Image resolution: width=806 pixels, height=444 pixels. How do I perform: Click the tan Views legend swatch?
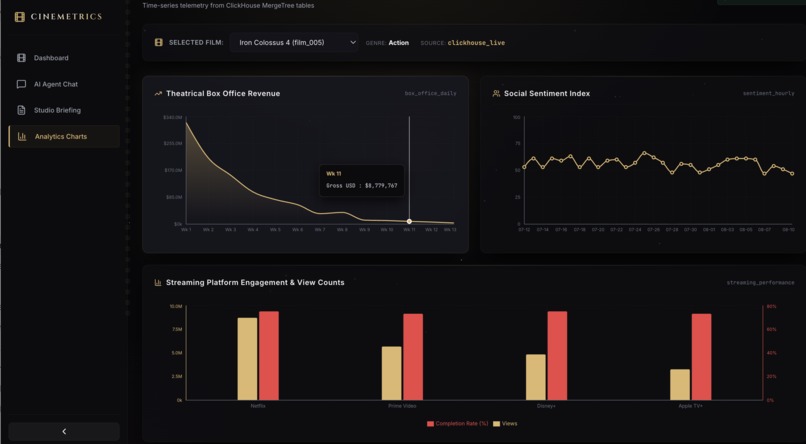pyautogui.click(x=497, y=424)
